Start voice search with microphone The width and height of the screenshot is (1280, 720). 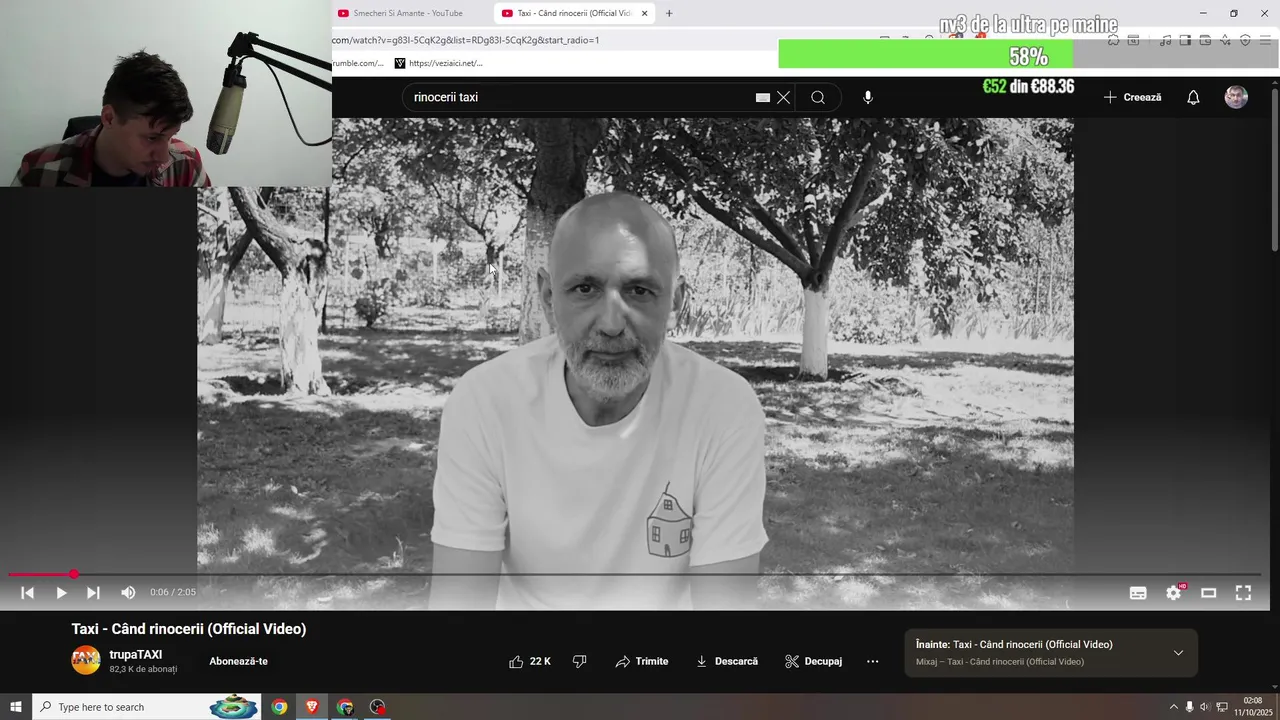(868, 97)
